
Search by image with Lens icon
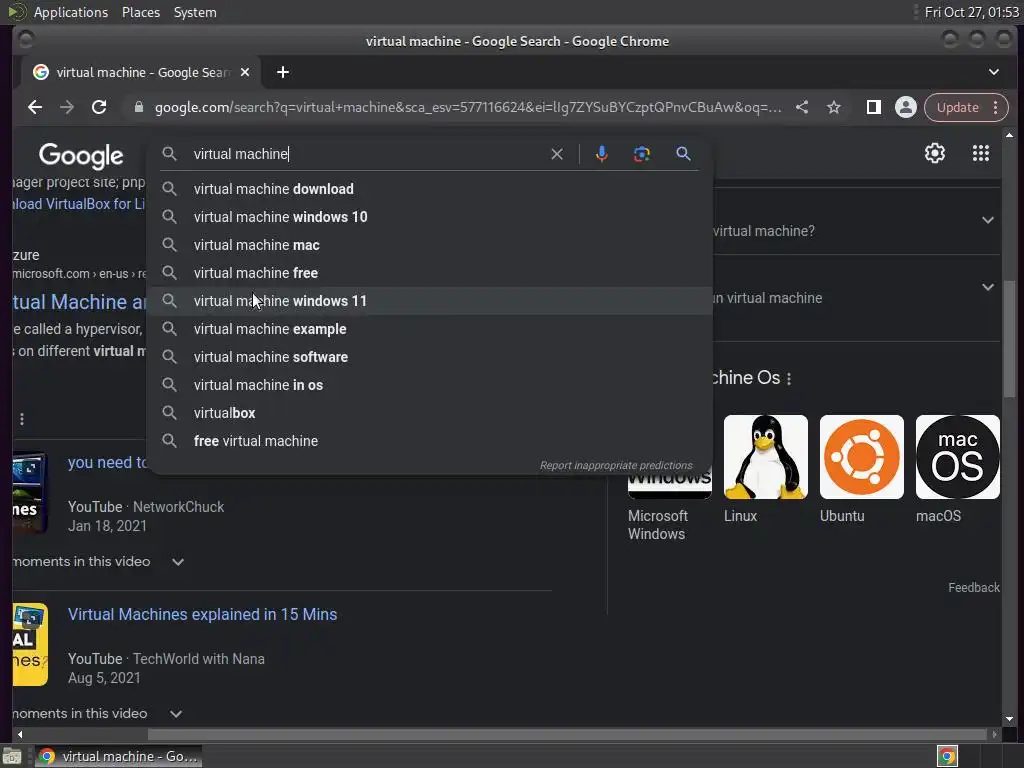[641, 154]
